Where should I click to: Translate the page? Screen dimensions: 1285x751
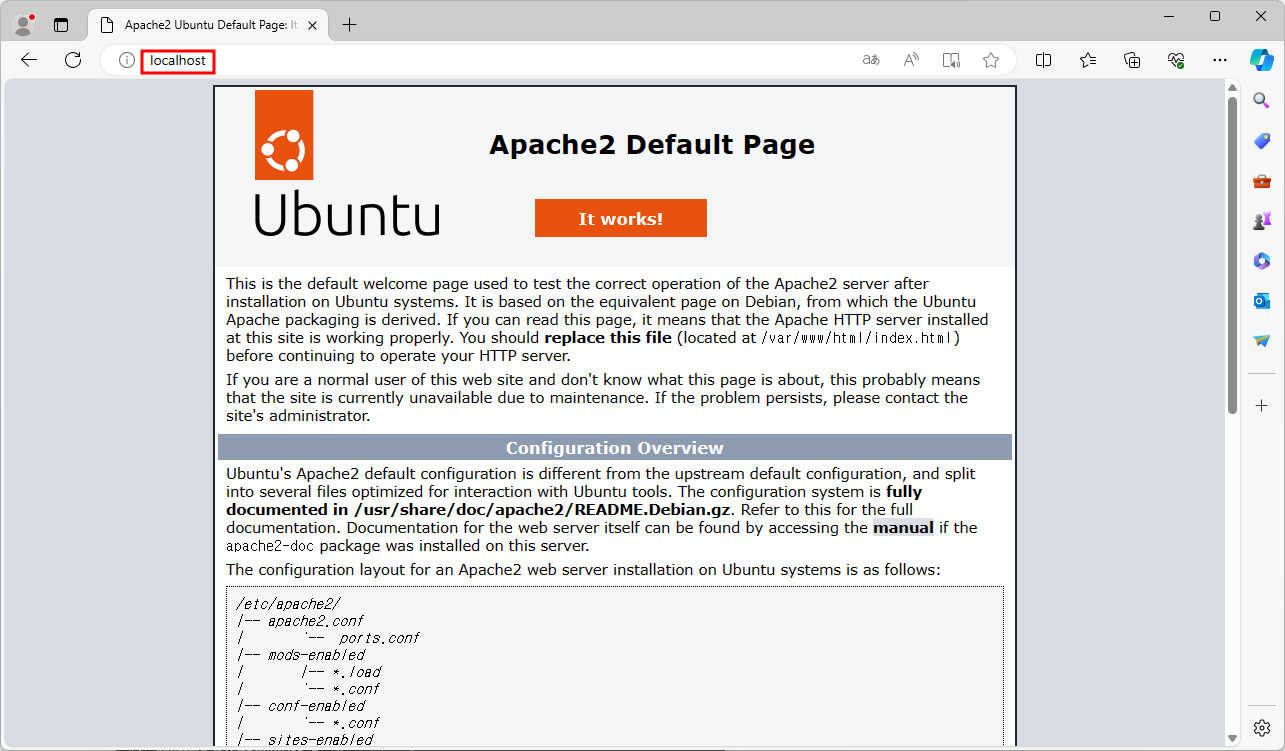tap(870, 60)
